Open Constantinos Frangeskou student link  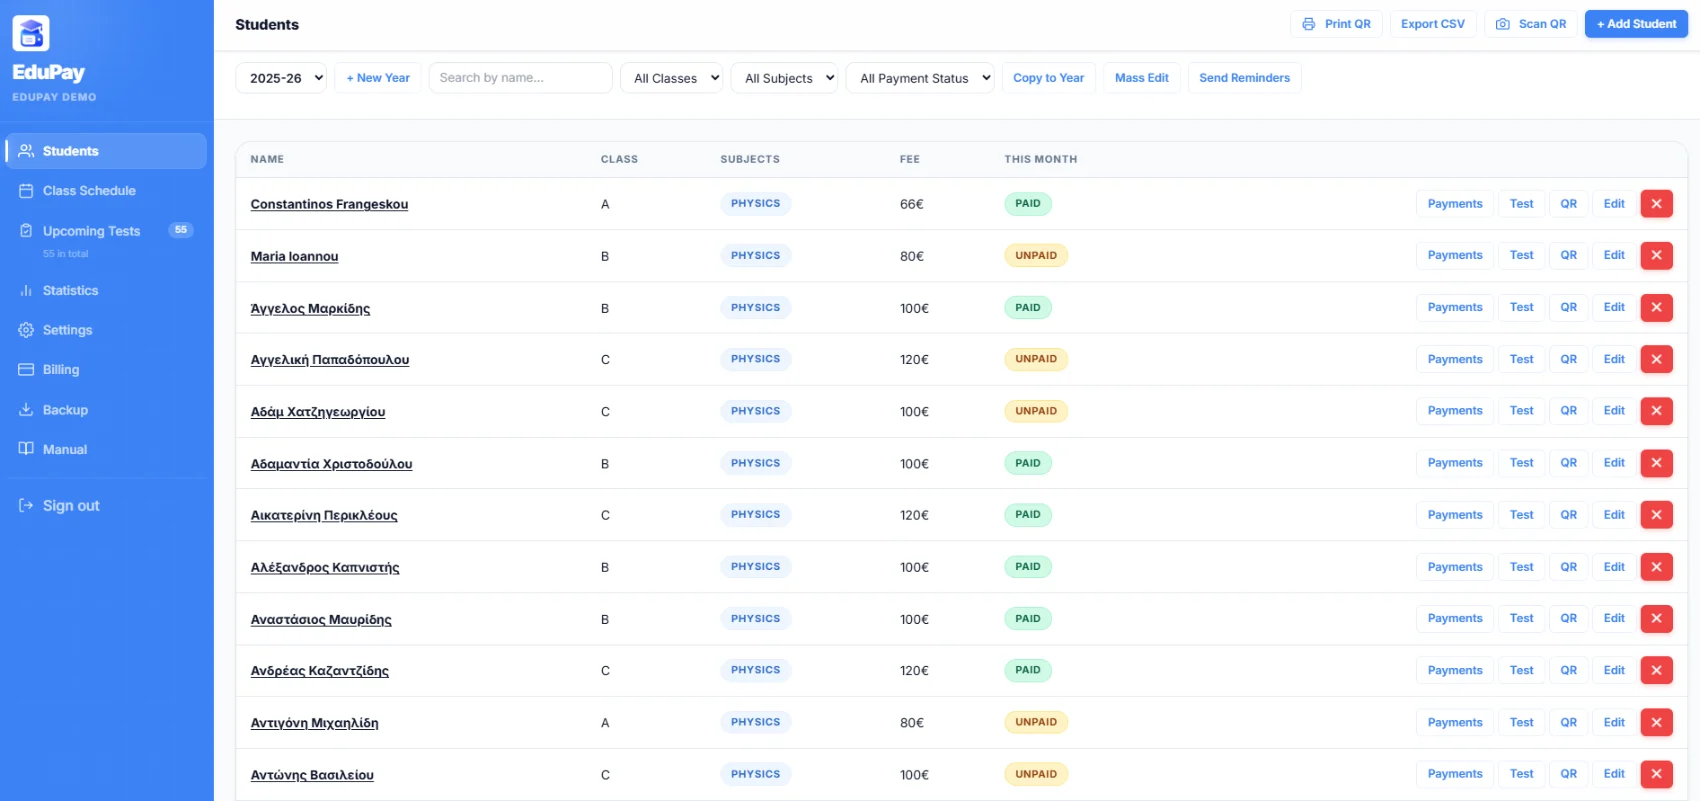point(329,204)
